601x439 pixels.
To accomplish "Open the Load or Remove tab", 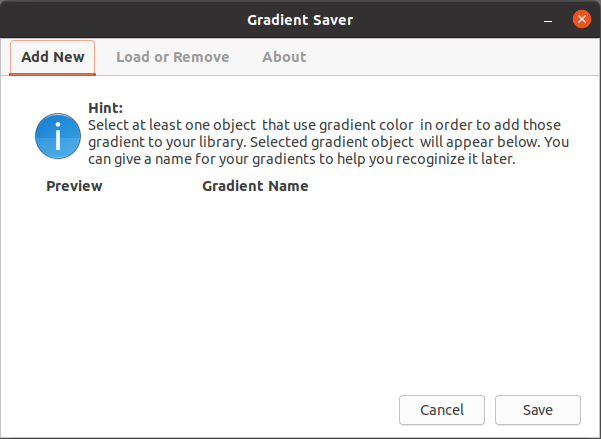I will click(x=172, y=58).
